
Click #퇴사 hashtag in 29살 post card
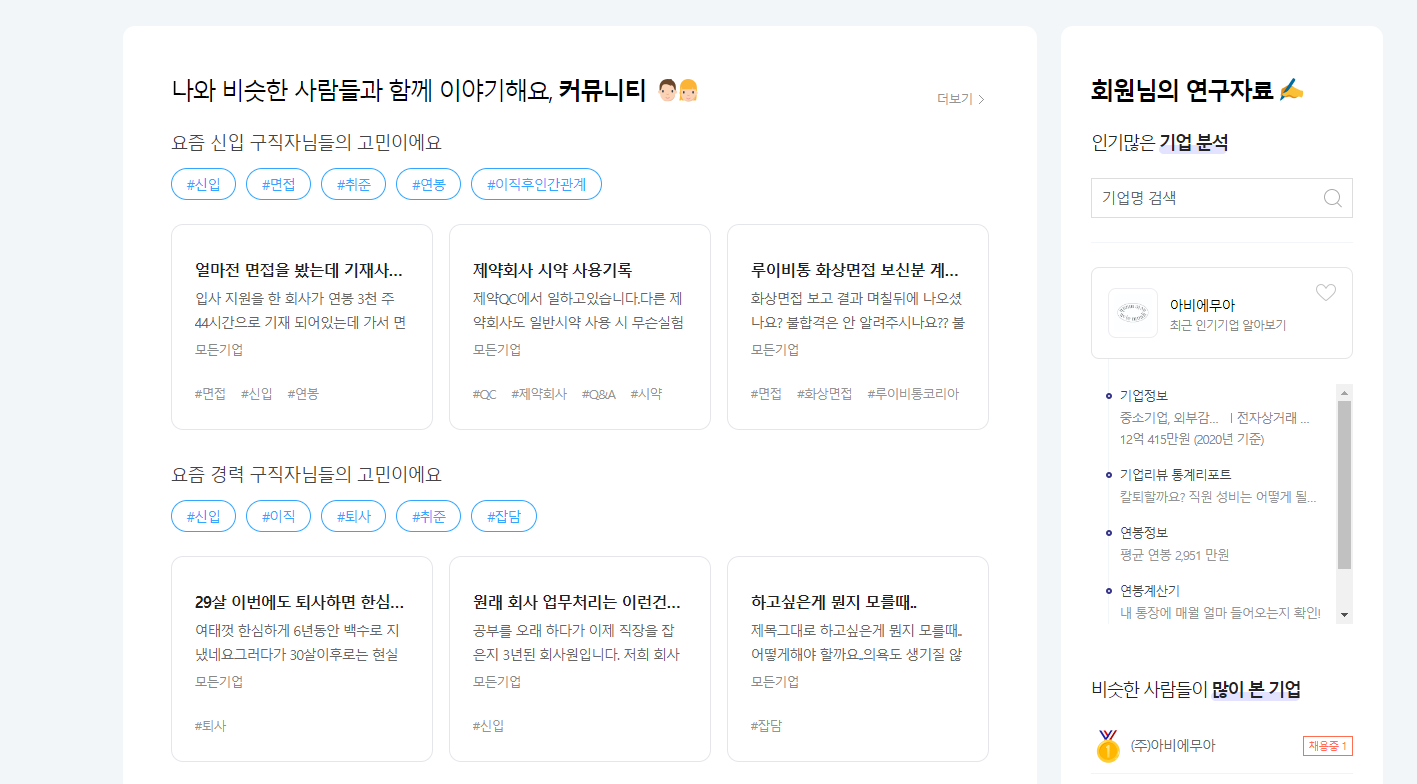(x=211, y=726)
